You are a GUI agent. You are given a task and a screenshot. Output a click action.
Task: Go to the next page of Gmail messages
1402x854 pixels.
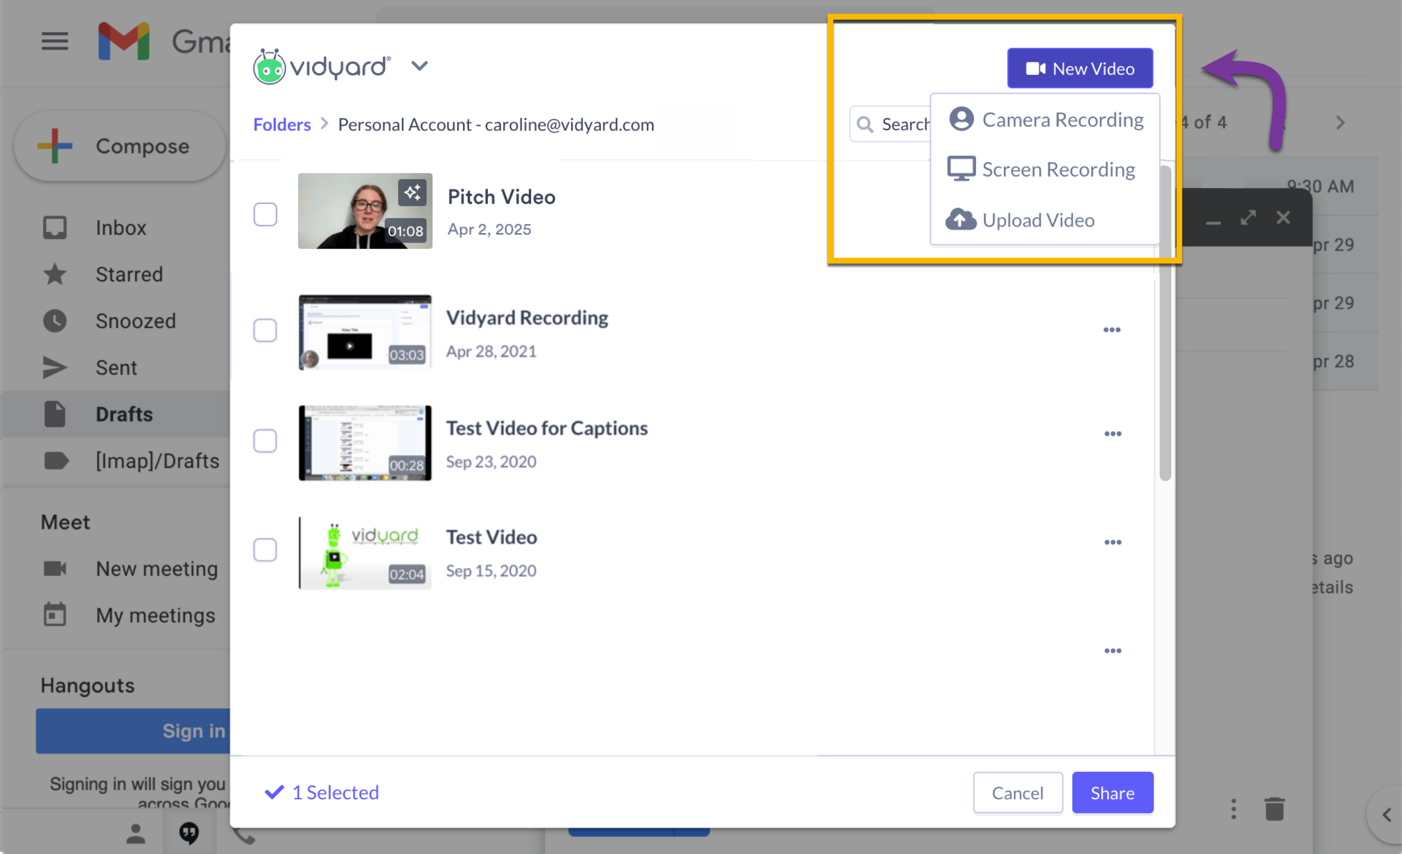(x=1340, y=123)
